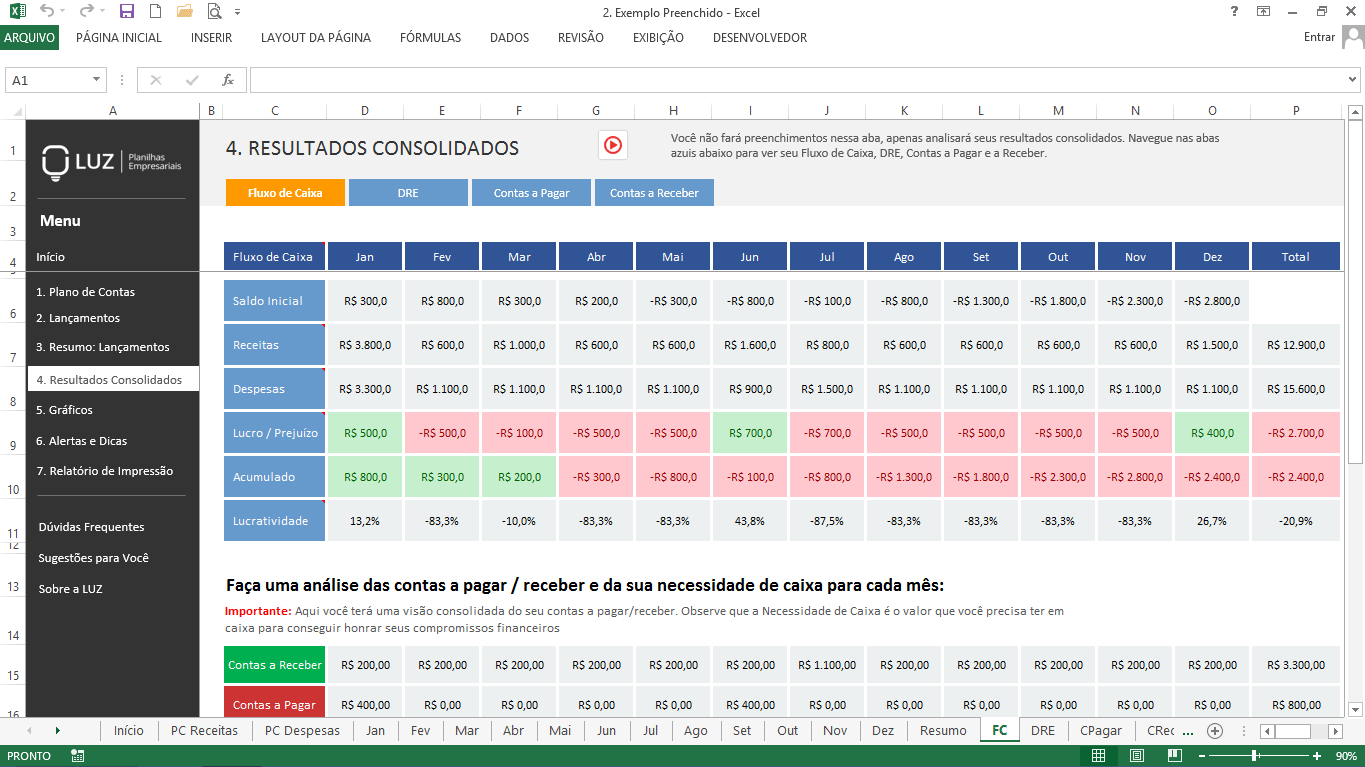Toggle Page Layout view in the status bar

[1136, 756]
